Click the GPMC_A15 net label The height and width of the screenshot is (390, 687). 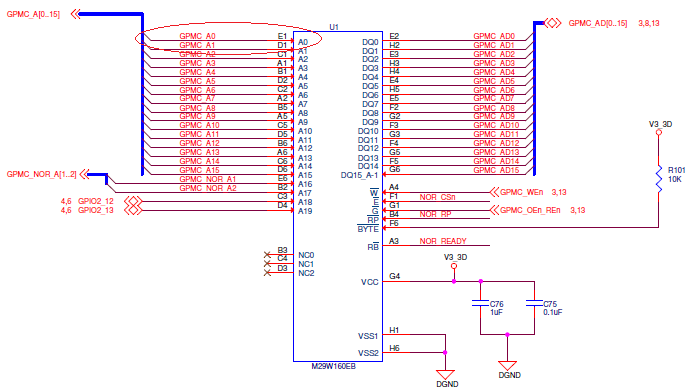tap(199, 170)
